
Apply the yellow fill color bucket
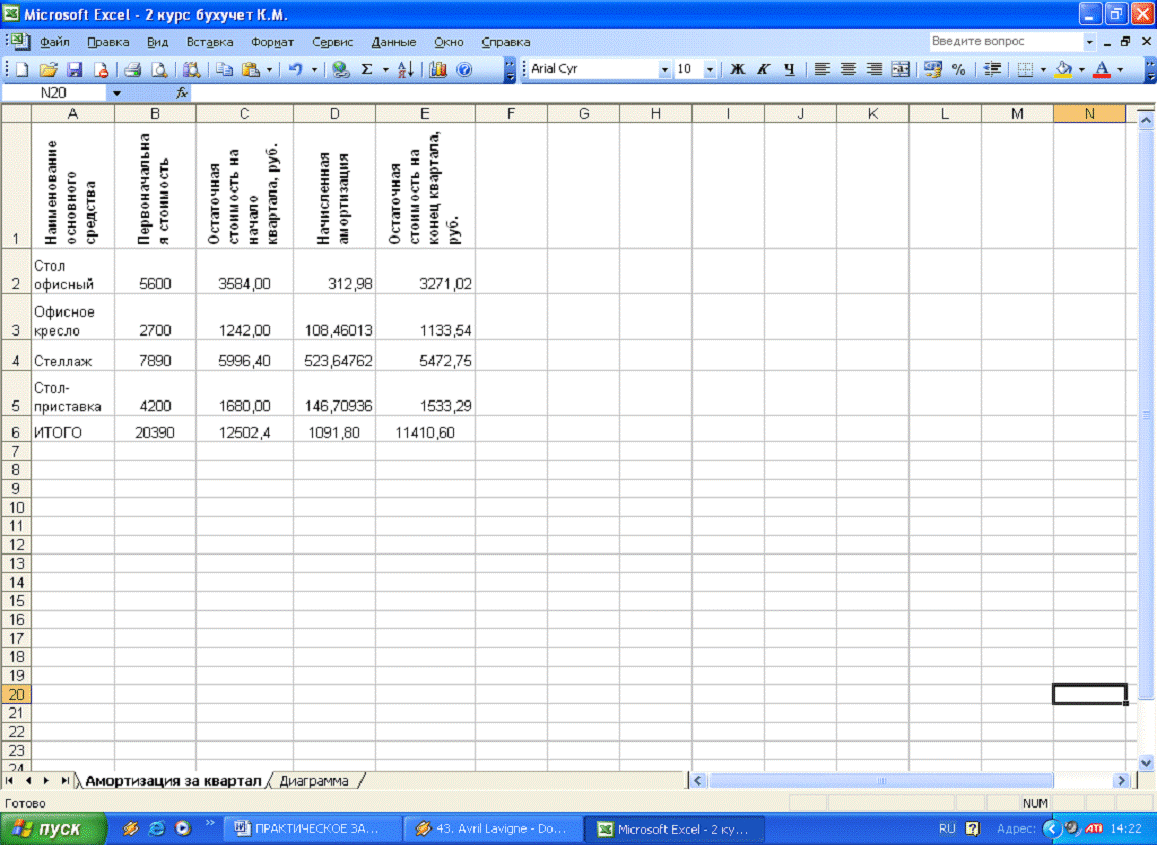[1063, 70]
